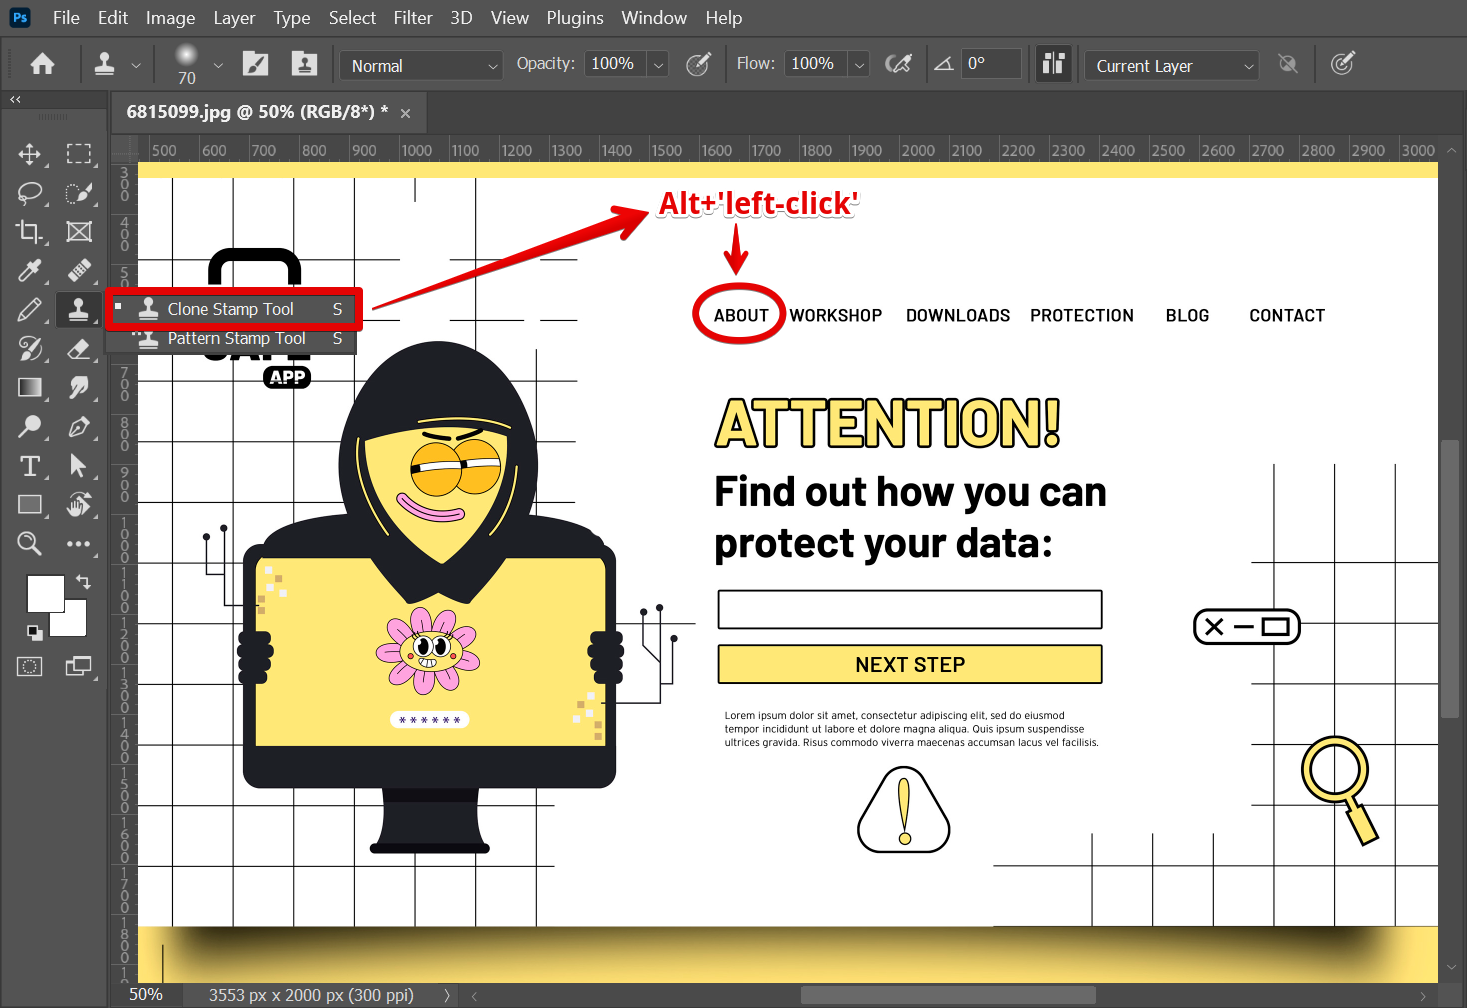Click the Home icon in options bar
The width and height of the screenshot is (1467, 1008).
tap(42, 65)
